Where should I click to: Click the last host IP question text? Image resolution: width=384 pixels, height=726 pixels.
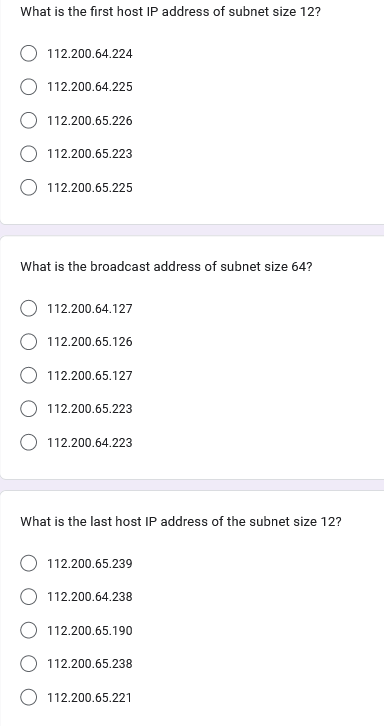[181, 521]
